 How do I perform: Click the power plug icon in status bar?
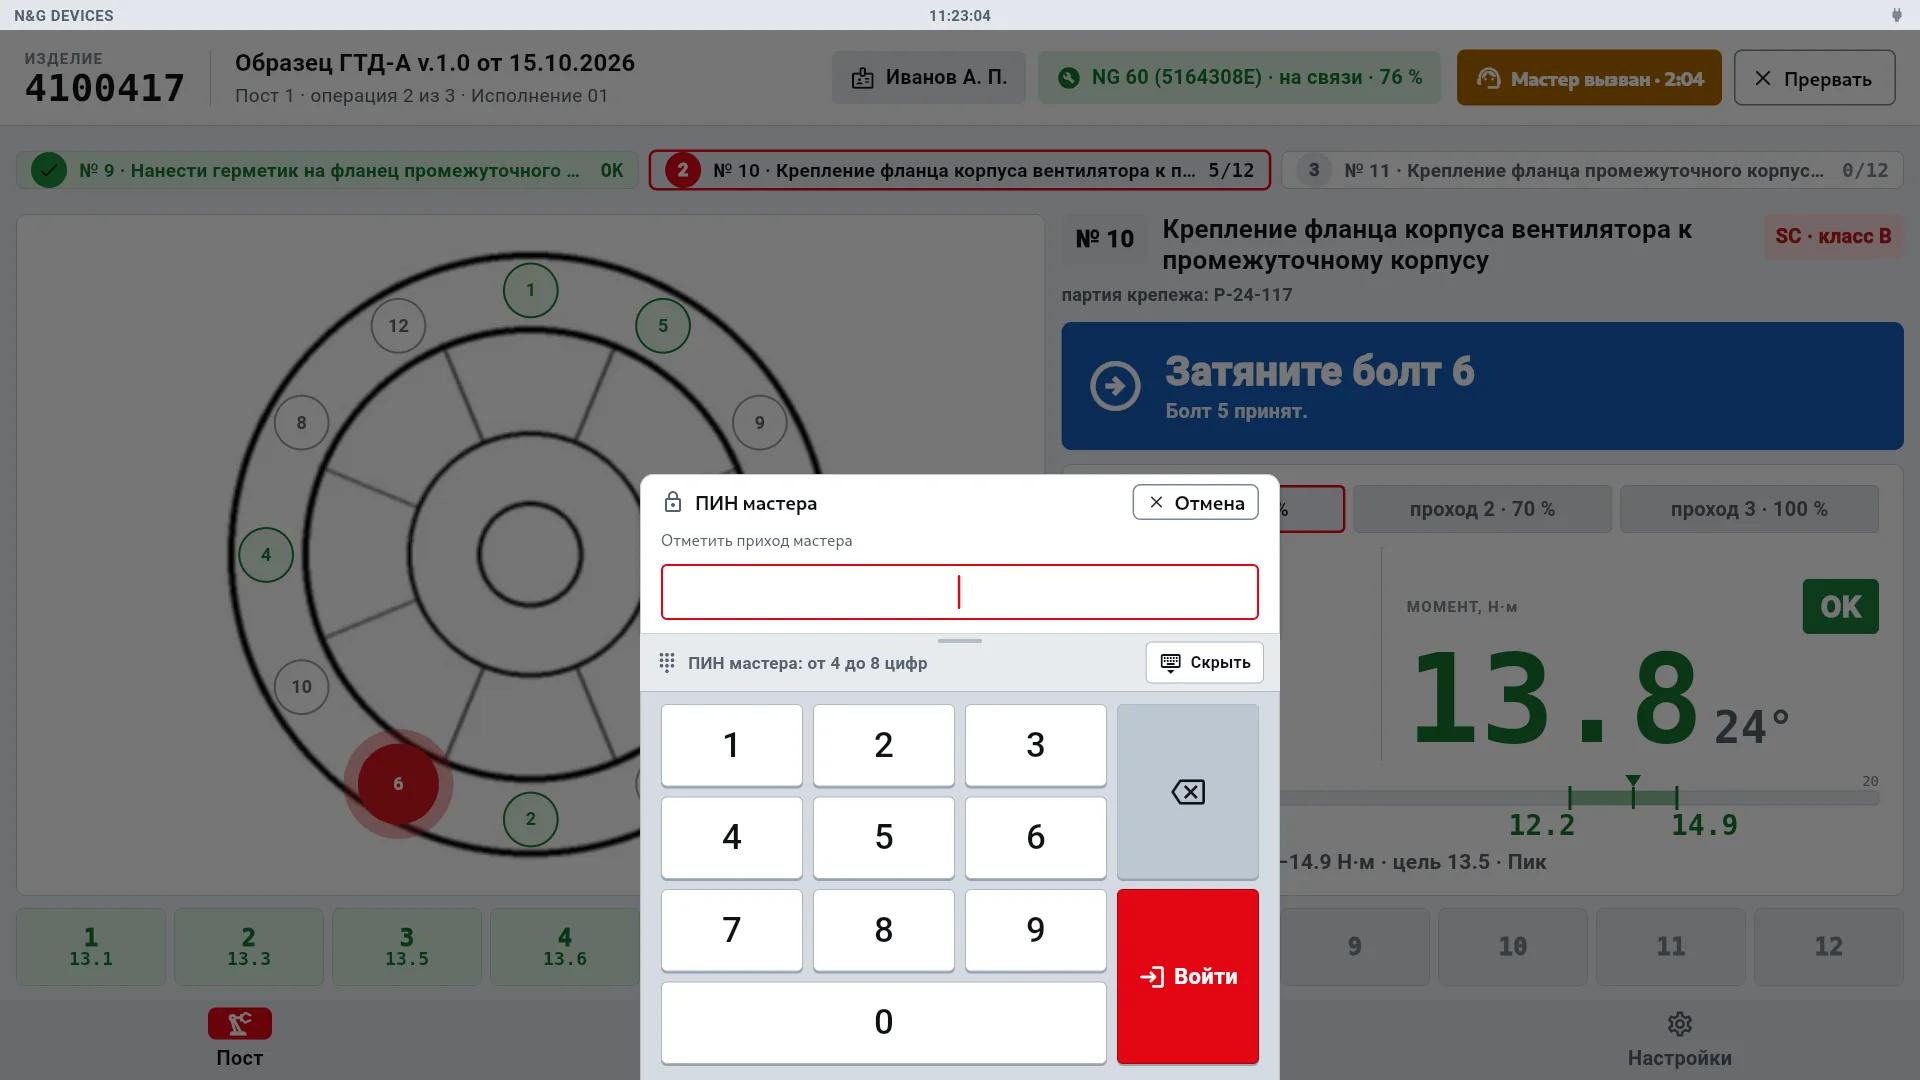[1896, 15]
